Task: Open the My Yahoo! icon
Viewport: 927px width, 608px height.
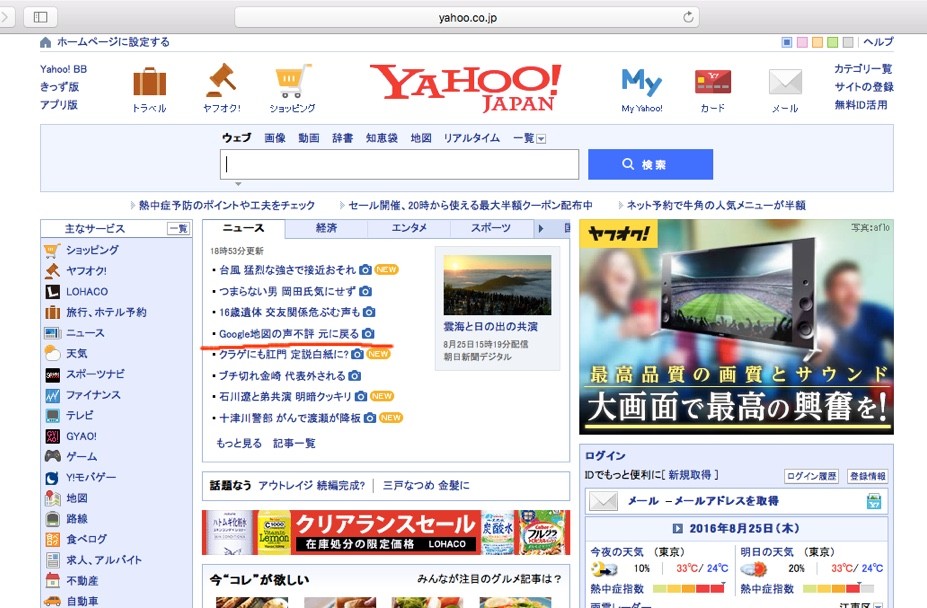Action: coord(641,82)
